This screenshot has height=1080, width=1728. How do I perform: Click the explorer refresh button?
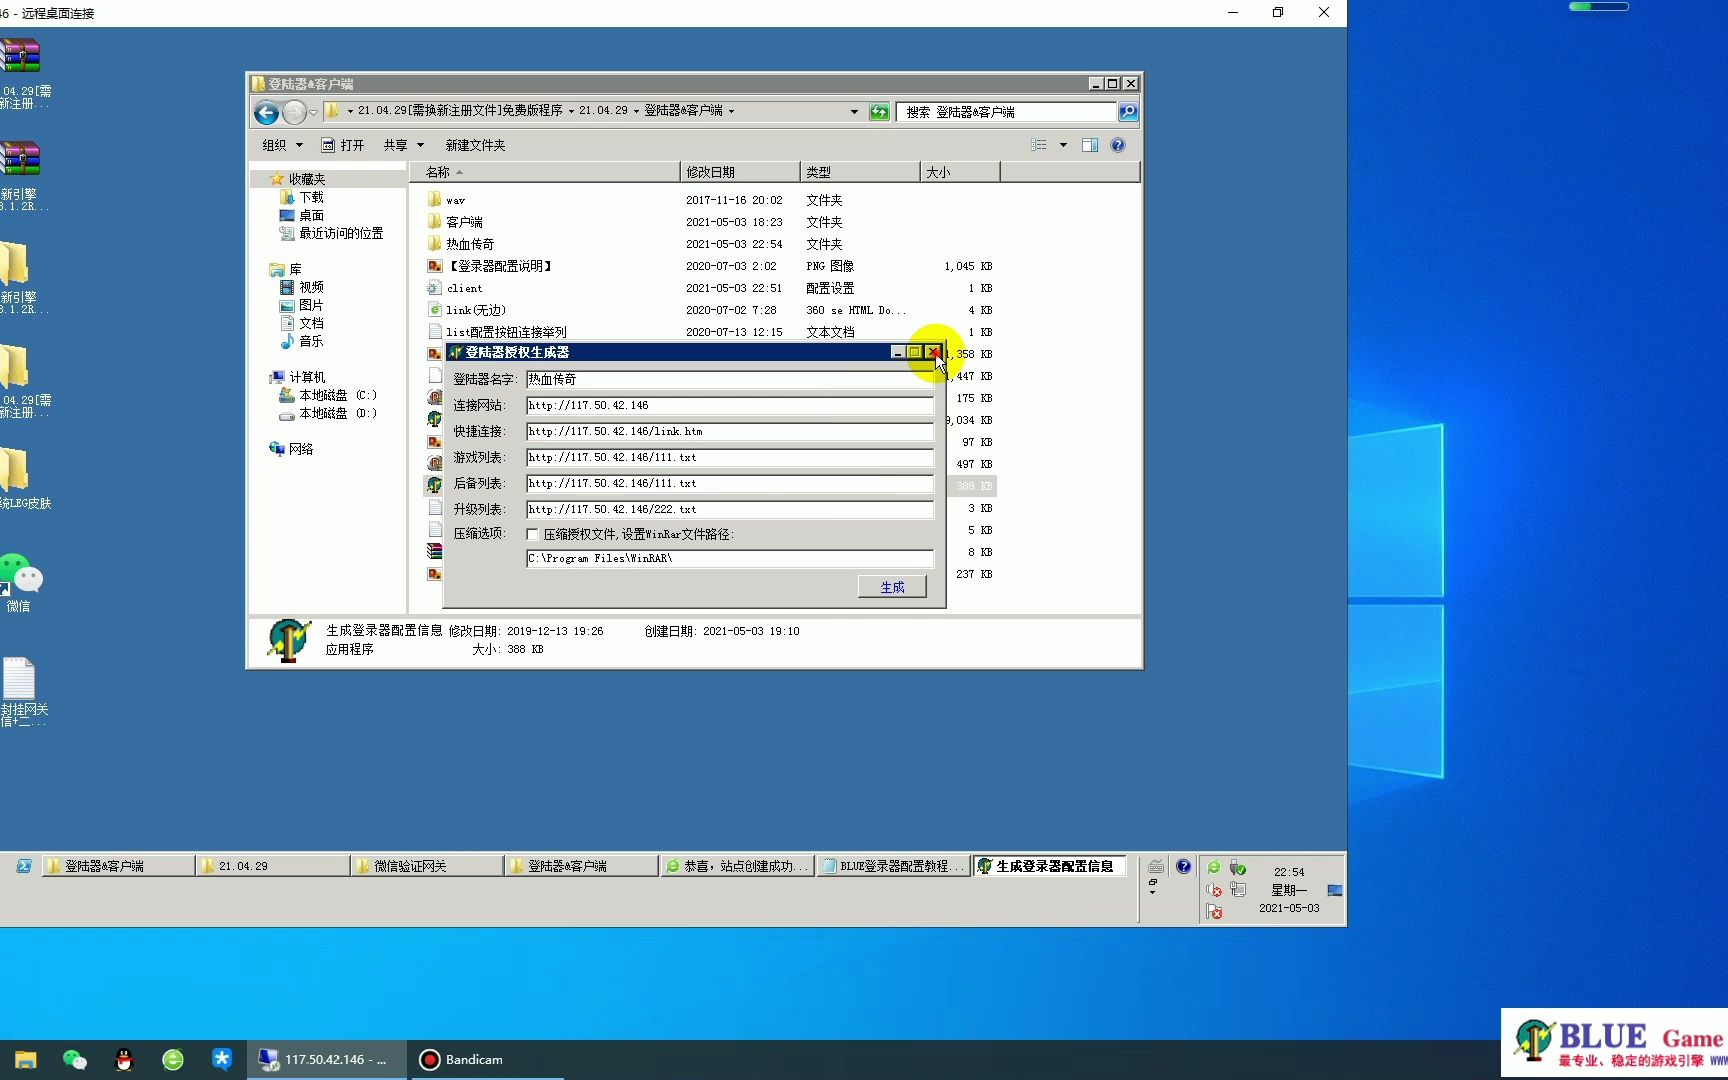(879, 112)
